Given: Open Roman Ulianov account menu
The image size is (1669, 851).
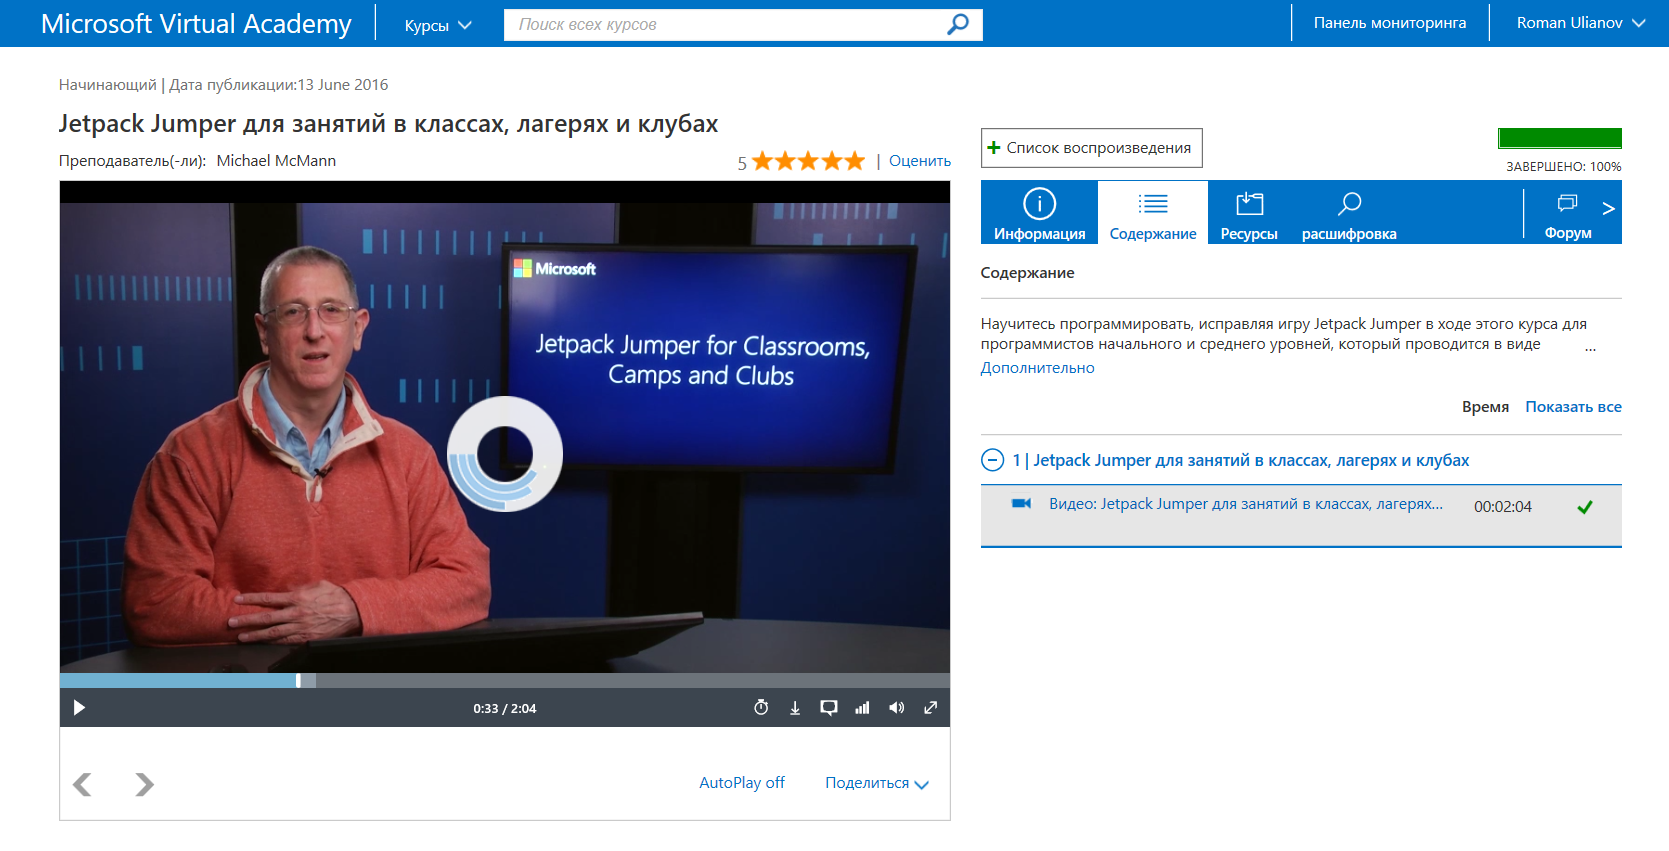Looking at the screenshot, I should point(1580,23).
